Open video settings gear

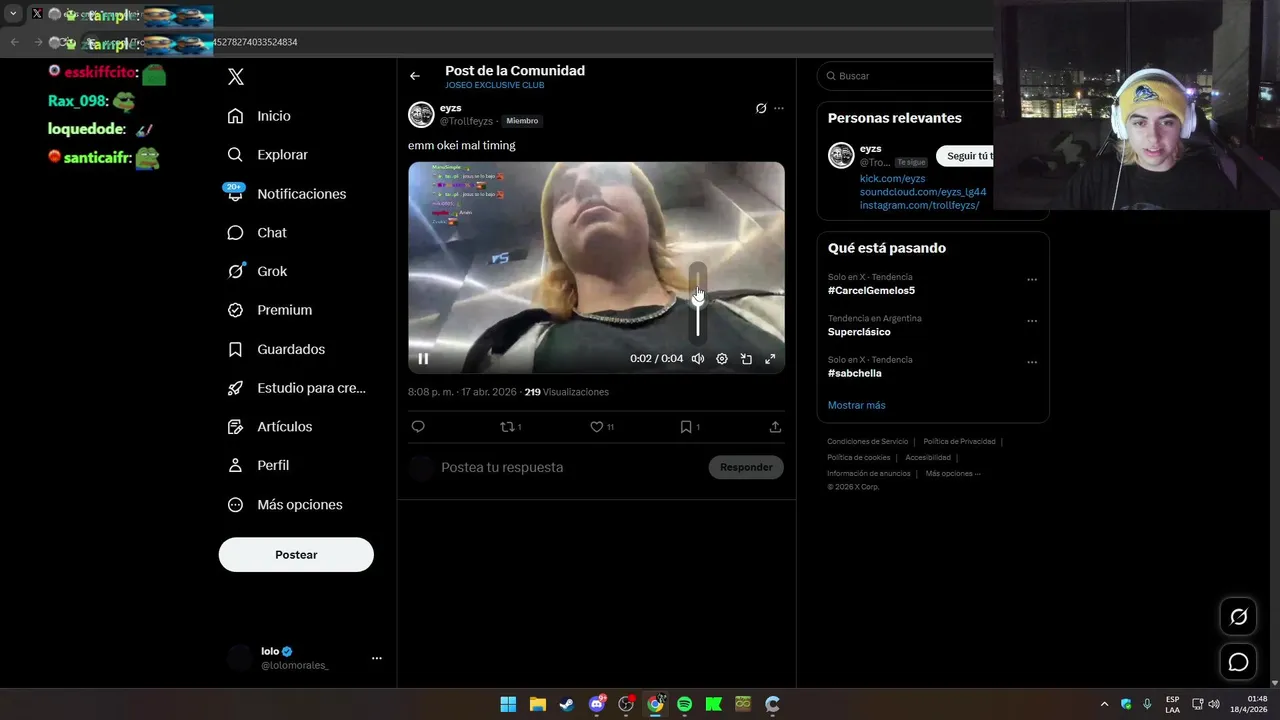(722, 359)
